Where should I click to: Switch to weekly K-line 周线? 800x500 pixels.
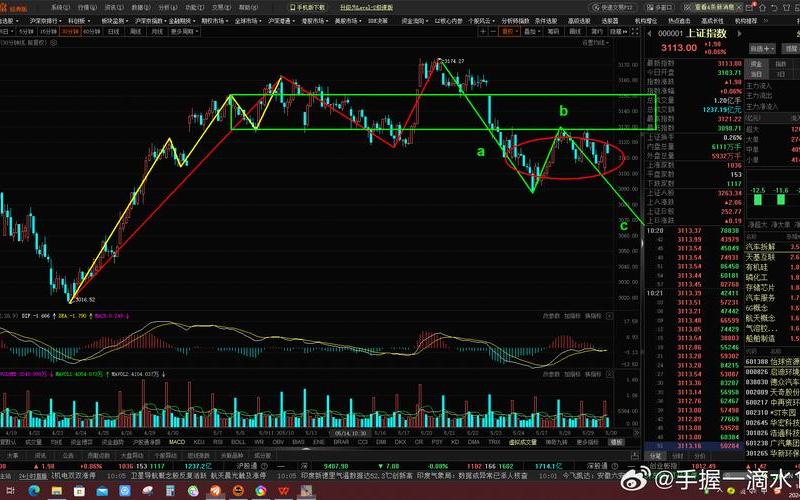[135, 32]
